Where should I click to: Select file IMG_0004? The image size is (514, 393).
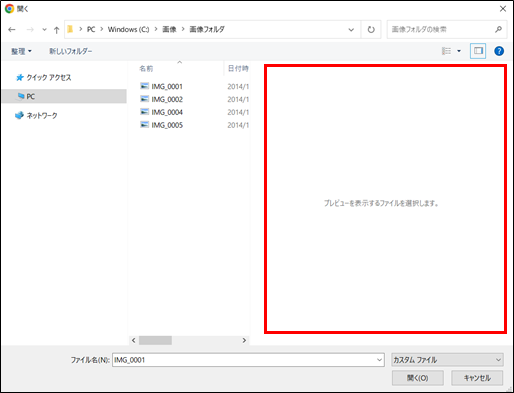click(167, 112)
